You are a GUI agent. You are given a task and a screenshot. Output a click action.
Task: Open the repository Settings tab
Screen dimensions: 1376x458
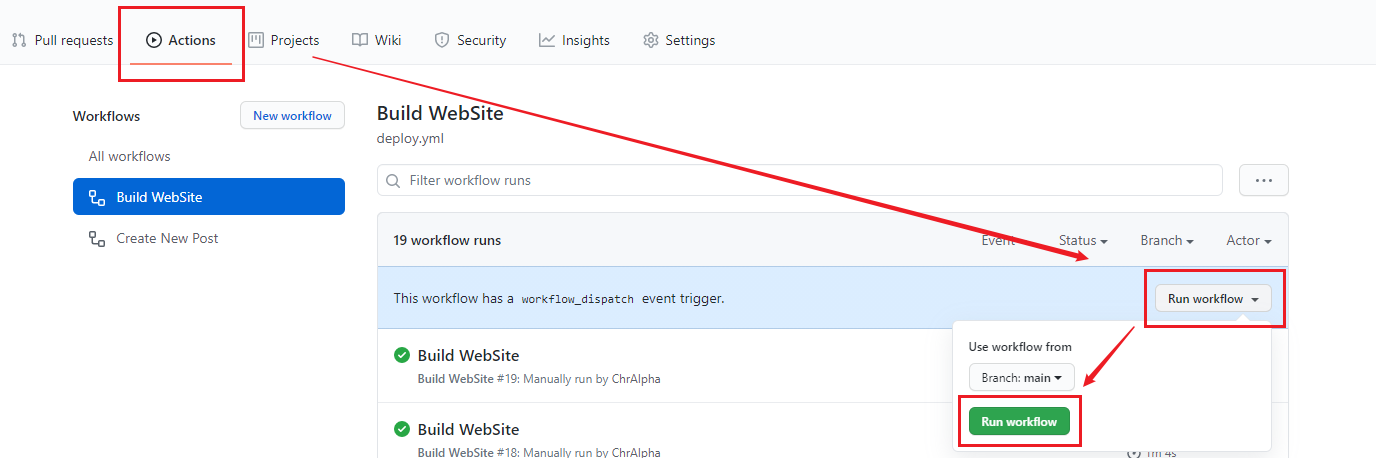pos(679,40)
